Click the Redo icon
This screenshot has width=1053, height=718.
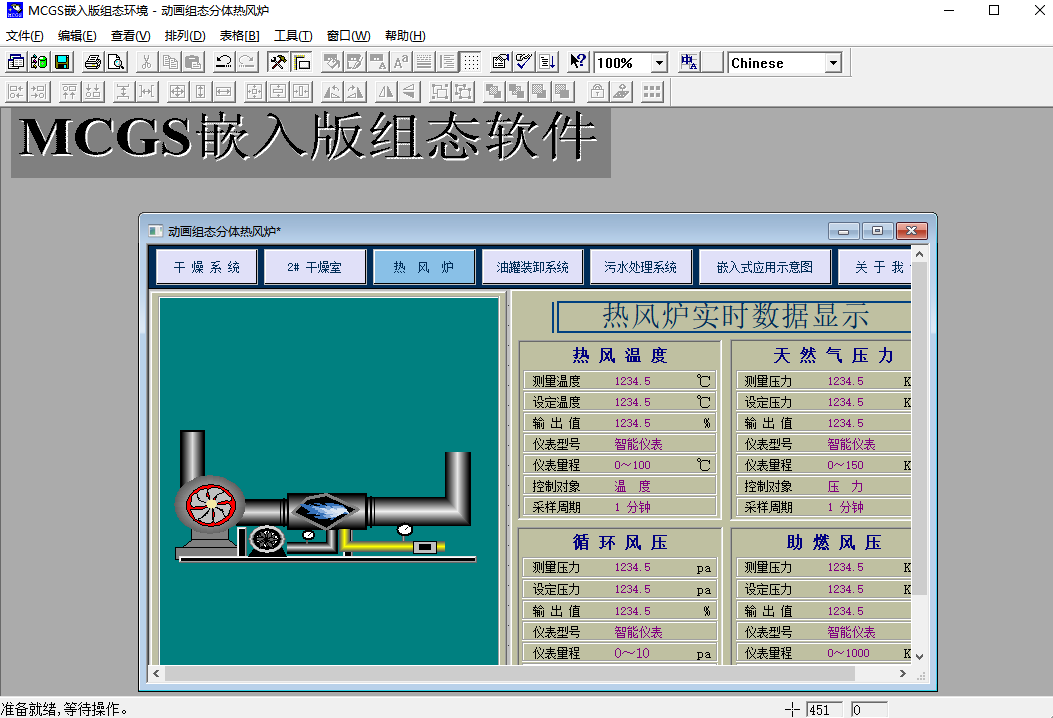[x=246, y=62]
